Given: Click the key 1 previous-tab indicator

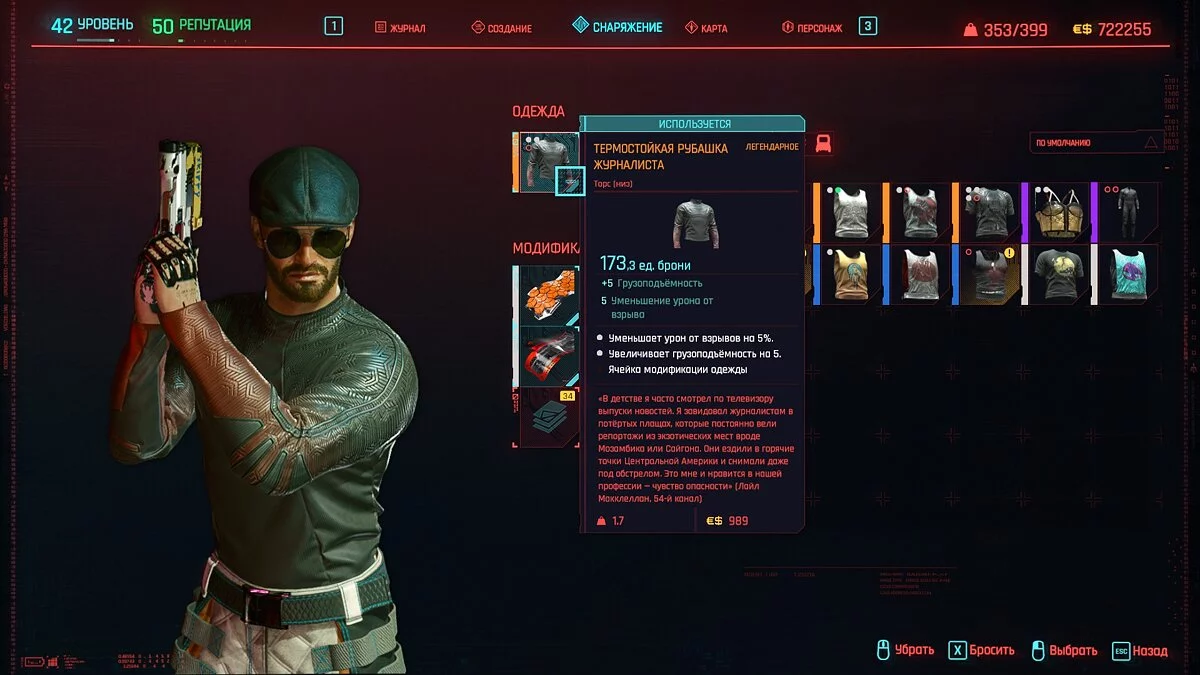Looking at the screenshot, I should click(334, 26).
